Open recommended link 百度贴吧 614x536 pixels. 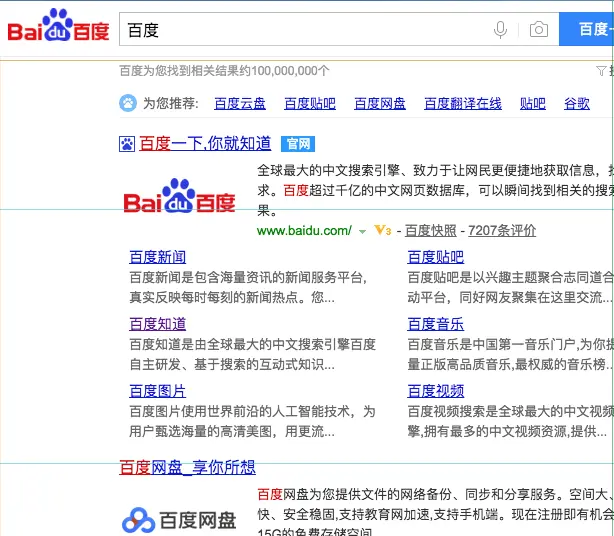pos(310,103)
